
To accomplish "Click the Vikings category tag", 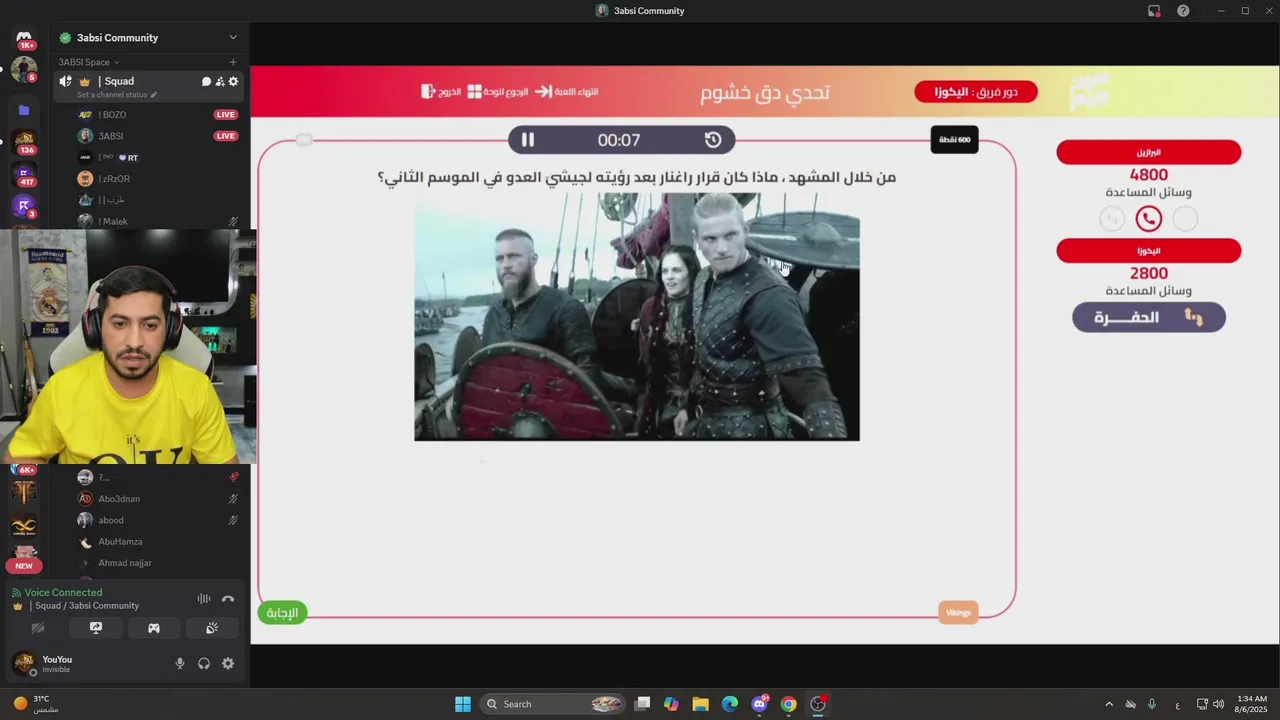I will point(958,613).
